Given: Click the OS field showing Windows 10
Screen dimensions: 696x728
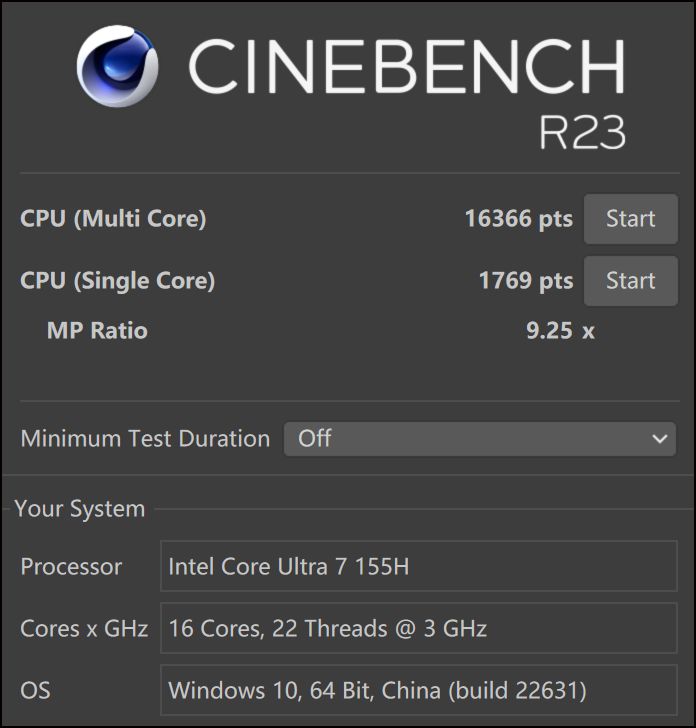Looking at the screenshot, I should 418,690.
